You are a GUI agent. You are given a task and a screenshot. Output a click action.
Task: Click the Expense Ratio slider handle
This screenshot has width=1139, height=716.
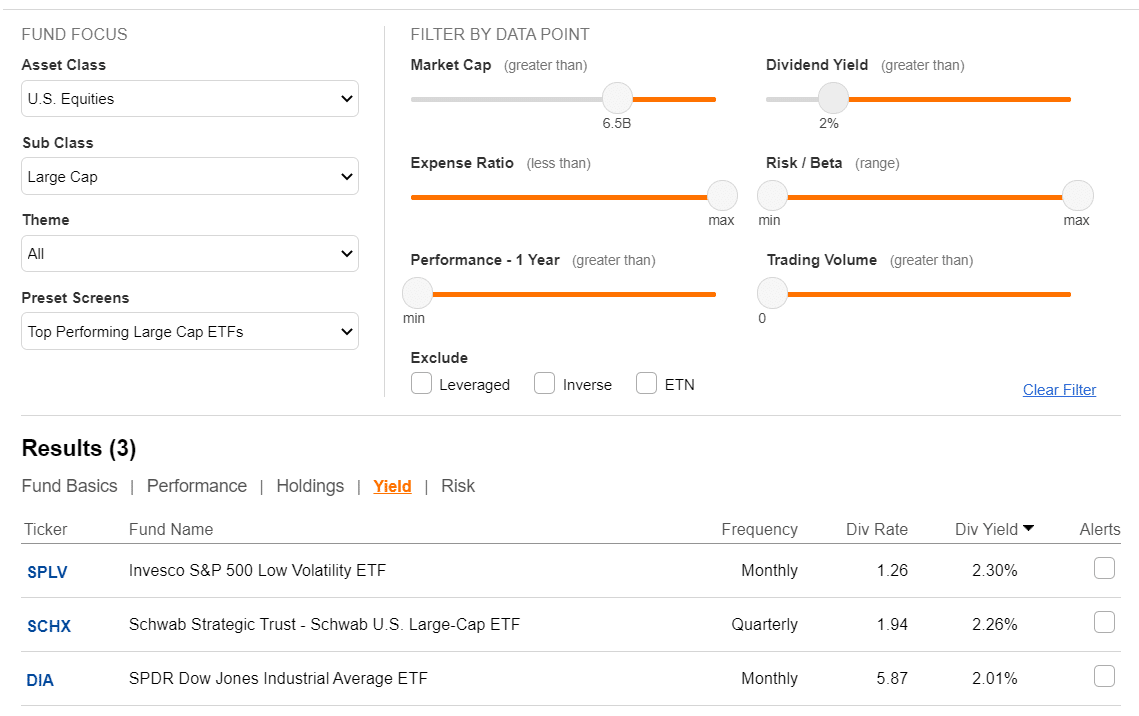[x=722, y=196]
